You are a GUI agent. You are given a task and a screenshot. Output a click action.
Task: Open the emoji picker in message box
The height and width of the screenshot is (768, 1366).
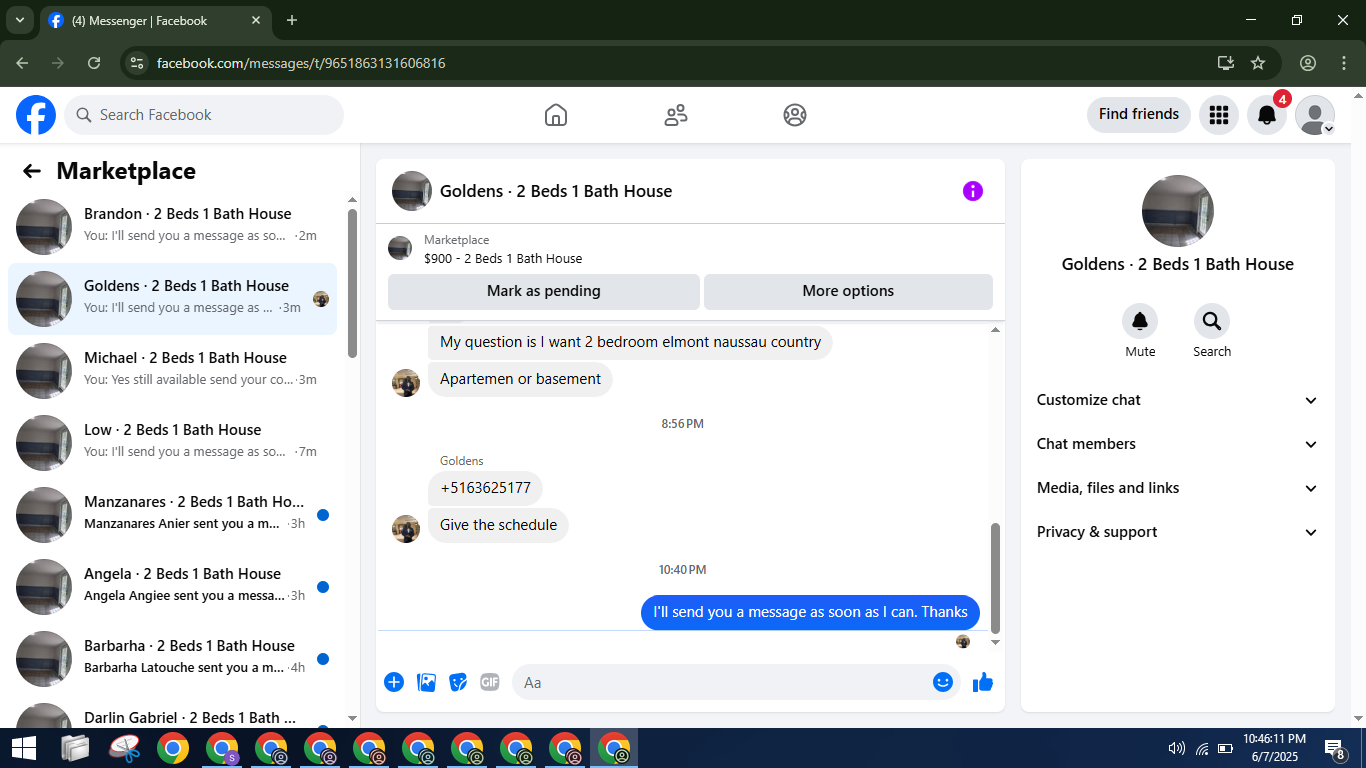(942, 682)
